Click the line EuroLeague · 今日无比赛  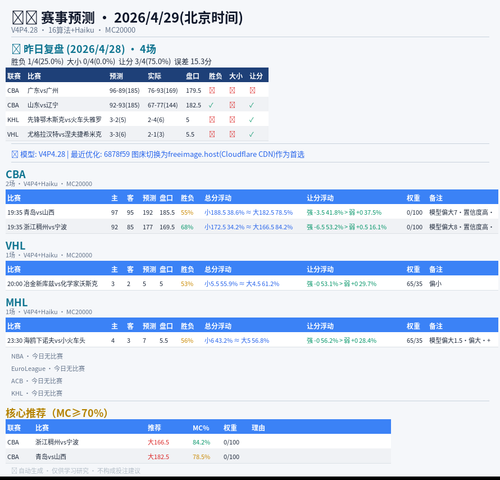[48, 369]
